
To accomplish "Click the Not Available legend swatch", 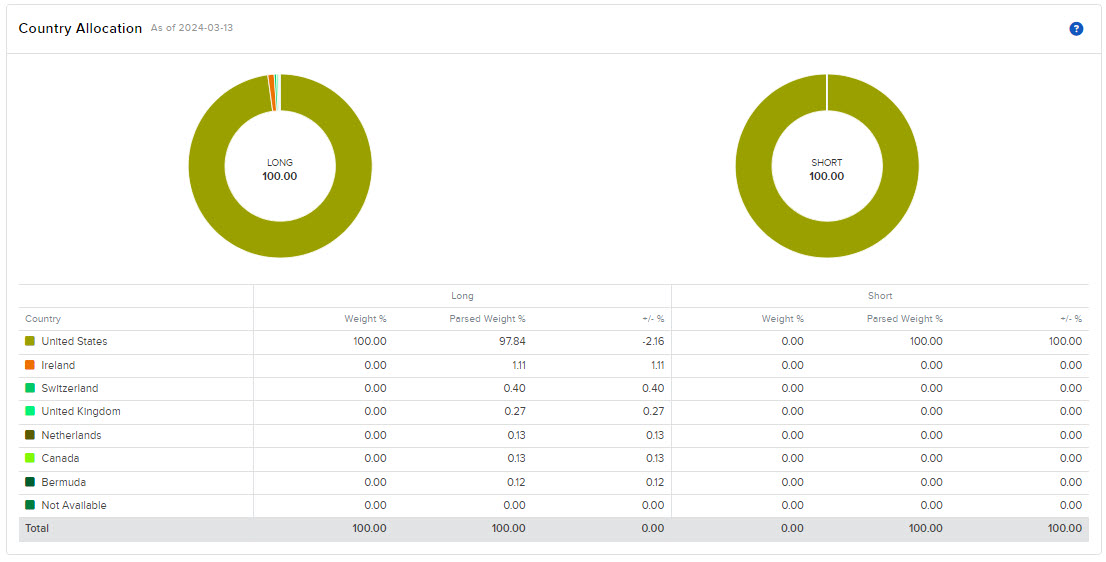I will 30,505.
